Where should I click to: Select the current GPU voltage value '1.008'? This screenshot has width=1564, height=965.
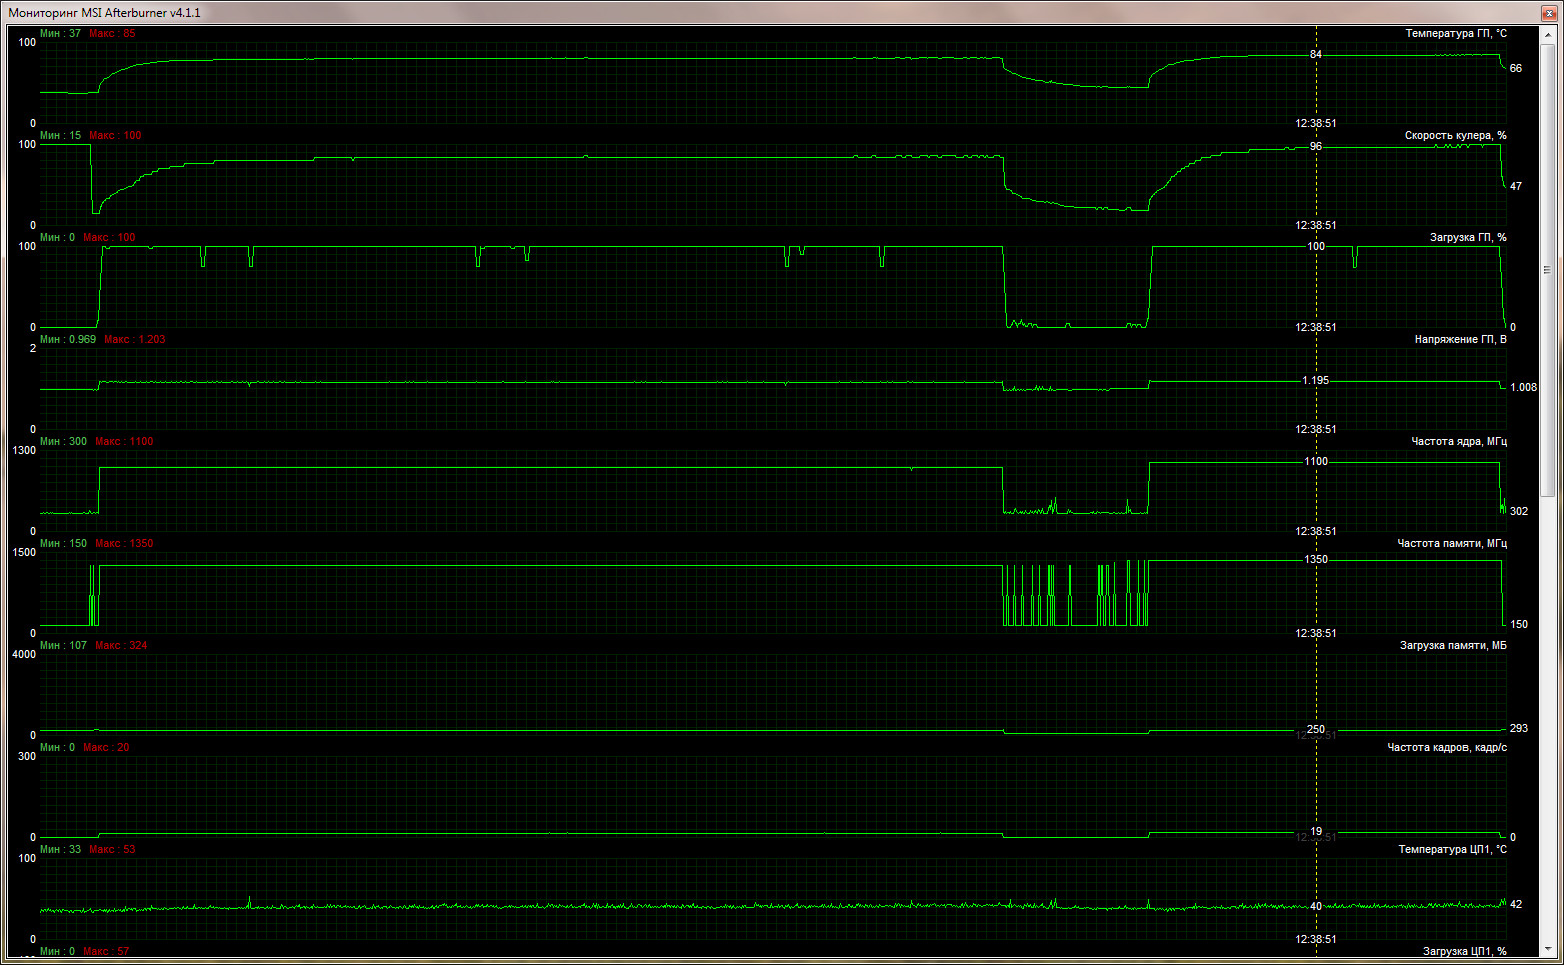point(1524,388)
